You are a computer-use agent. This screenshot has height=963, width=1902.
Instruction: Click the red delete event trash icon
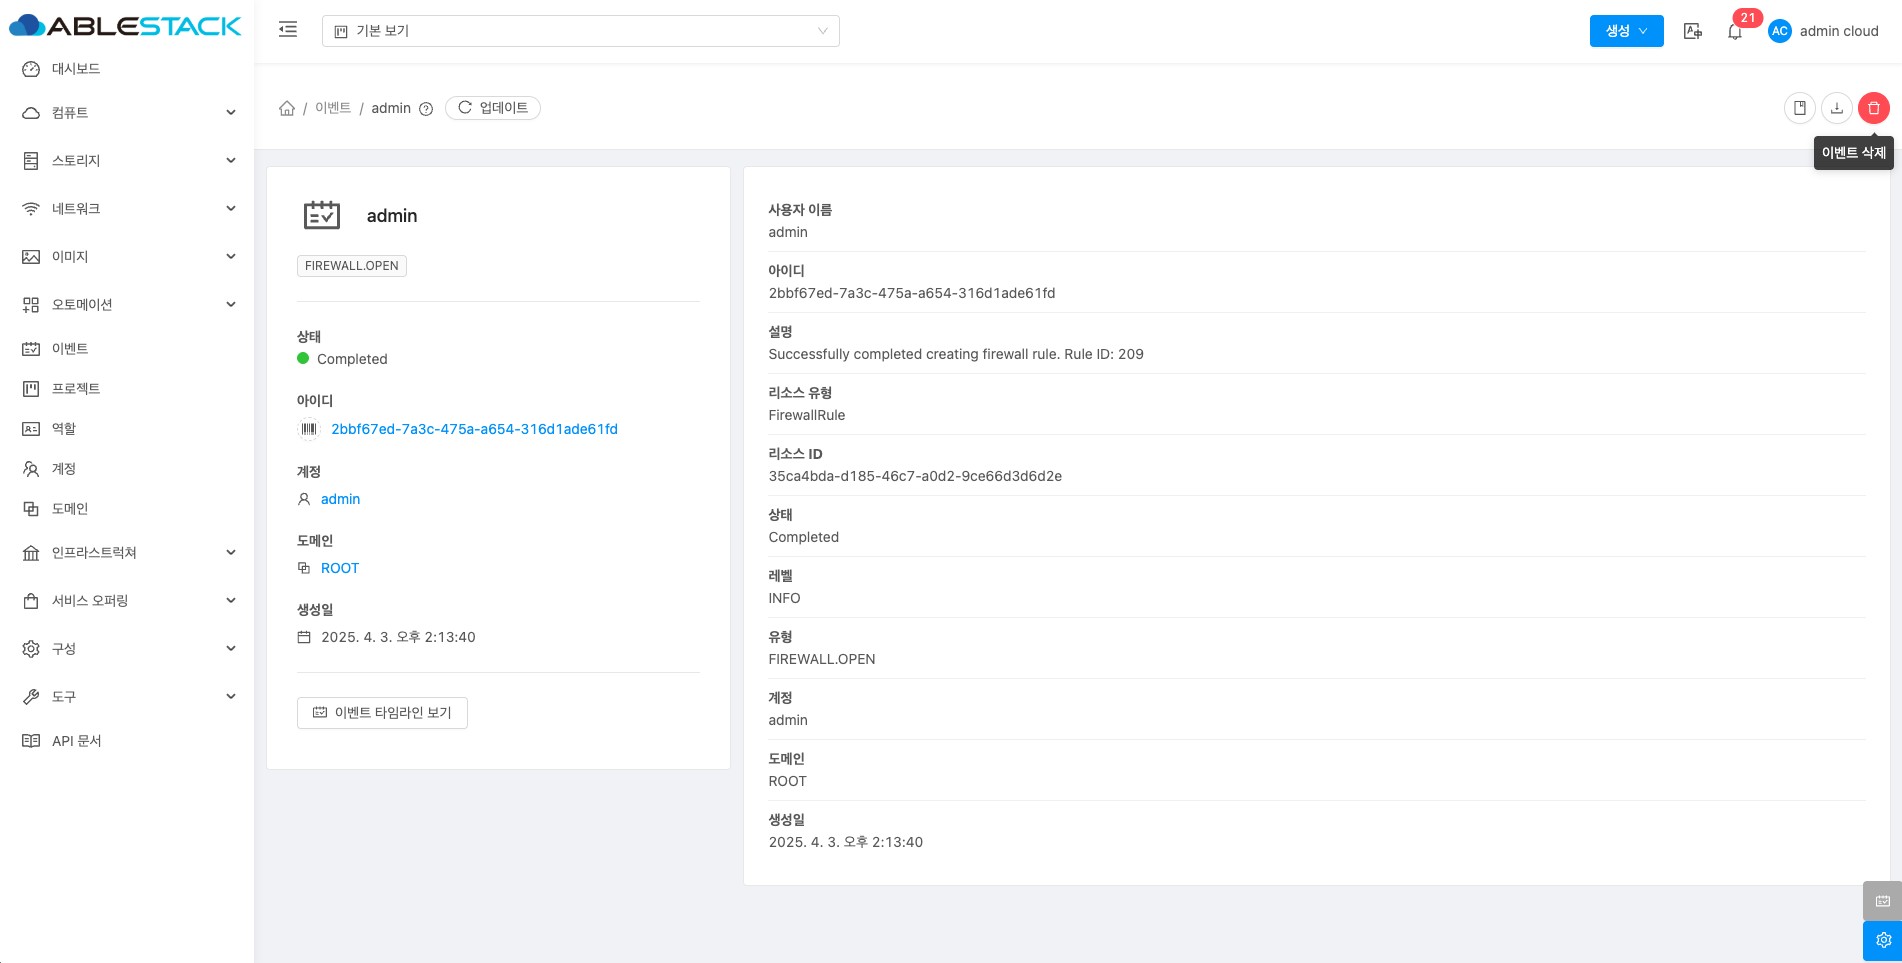click(1873, 108)
